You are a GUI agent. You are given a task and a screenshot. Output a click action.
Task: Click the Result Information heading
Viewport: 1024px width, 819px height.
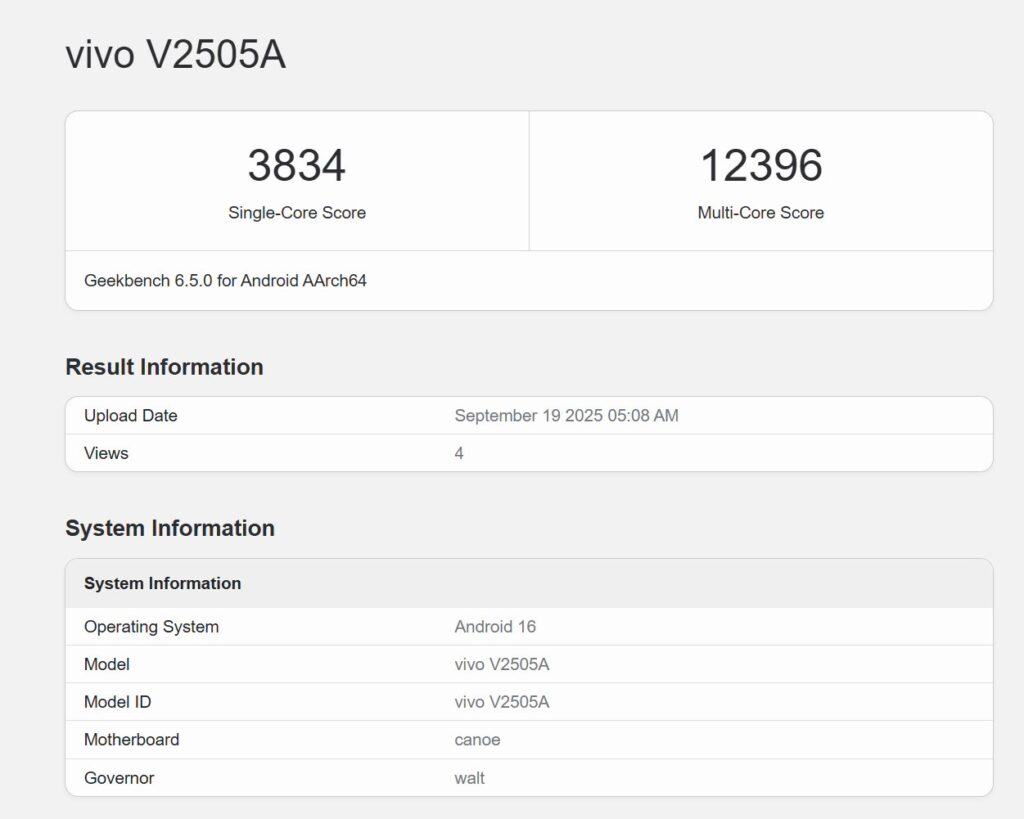coord(164,367)
